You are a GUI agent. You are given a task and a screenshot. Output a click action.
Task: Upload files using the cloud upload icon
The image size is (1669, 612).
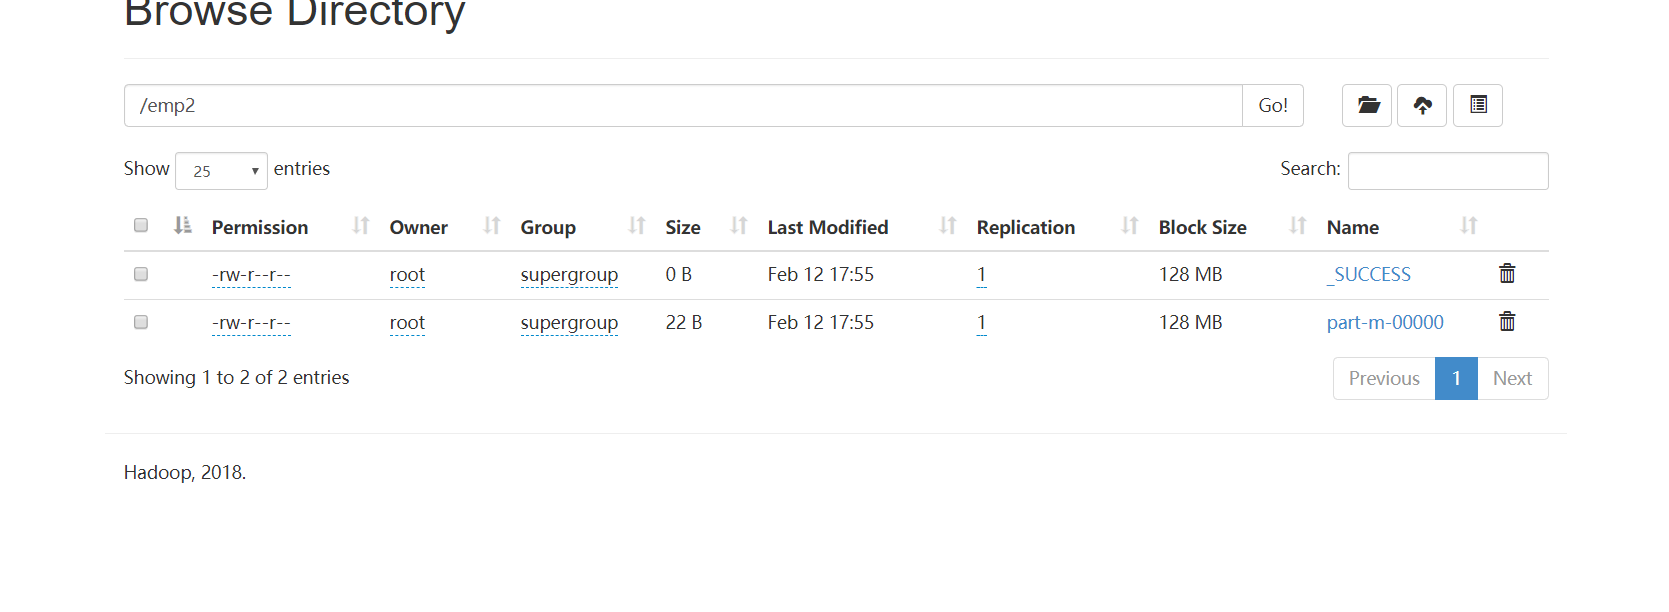point(1422,105)
